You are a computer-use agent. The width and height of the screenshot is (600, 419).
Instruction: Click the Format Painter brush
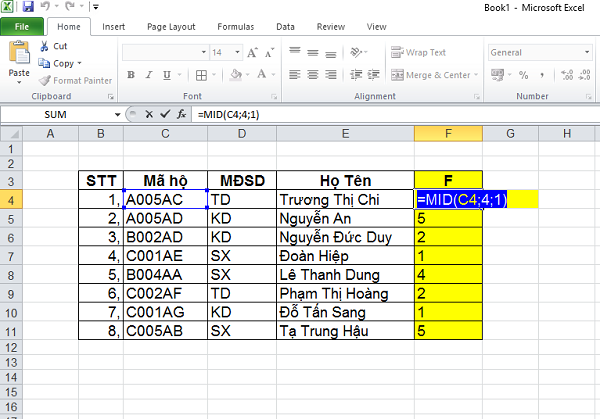coord(44,80)
